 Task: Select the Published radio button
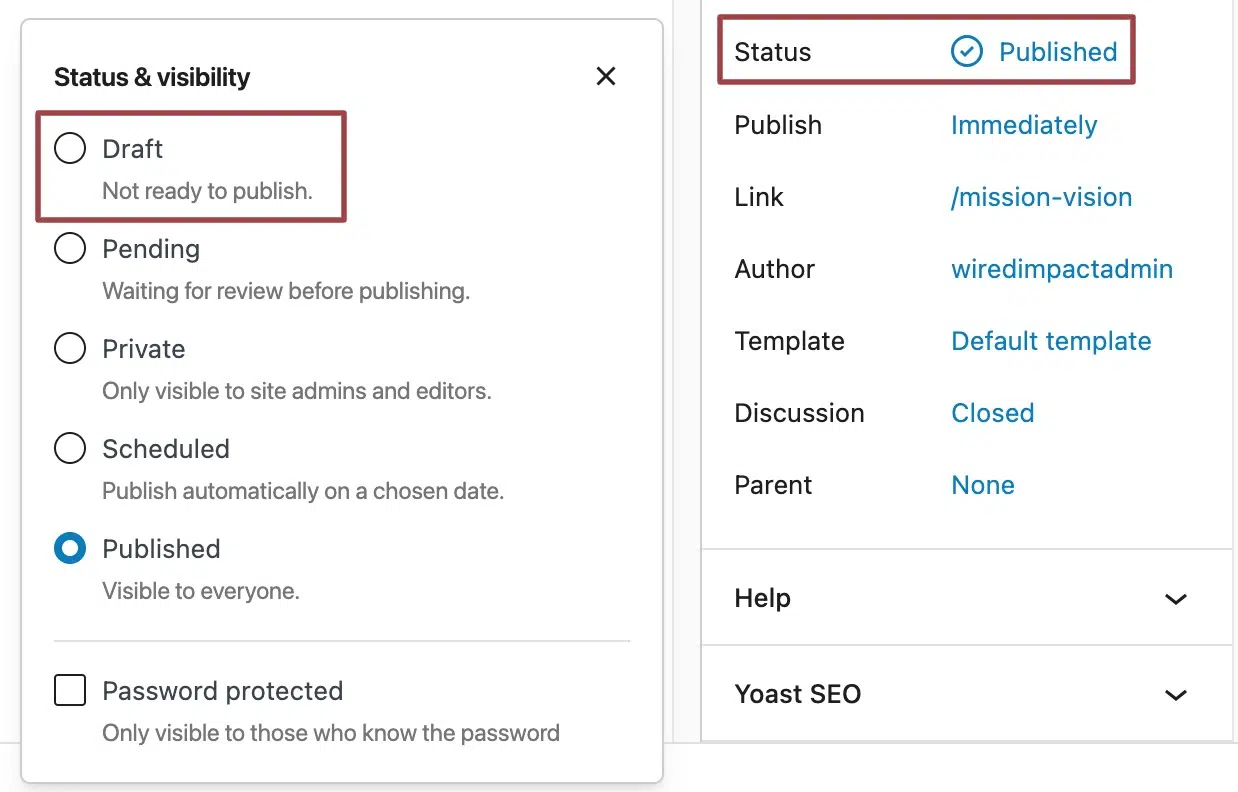click(70, 548)
